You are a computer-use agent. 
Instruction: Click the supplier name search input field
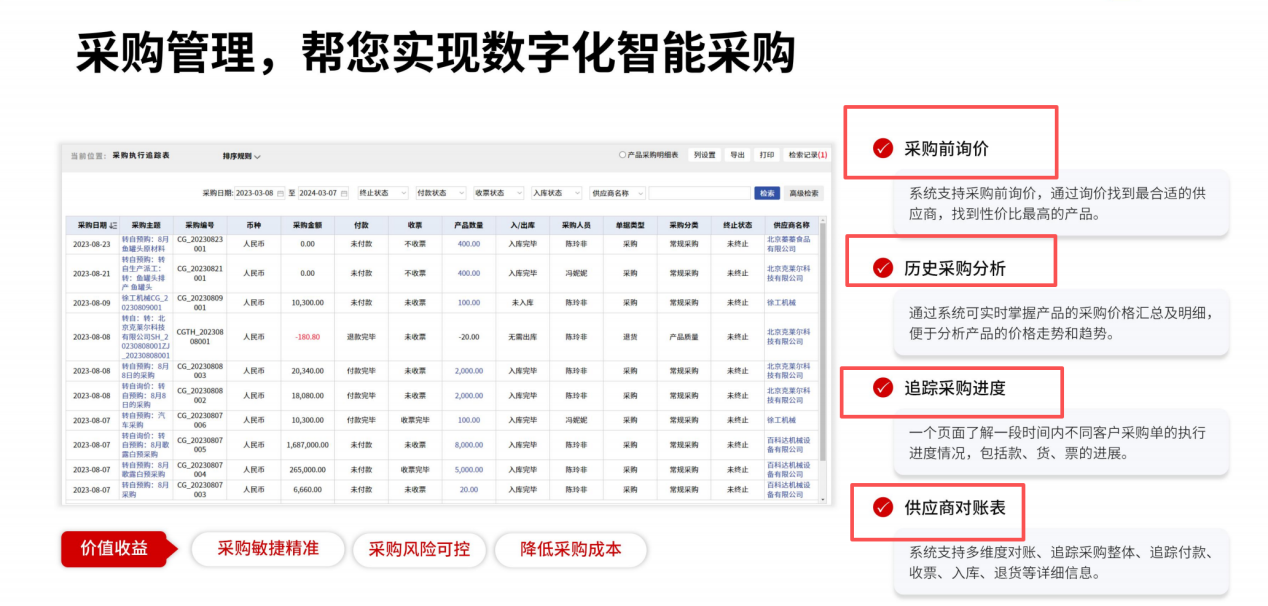pyautogui.click(x=700, y=191)
